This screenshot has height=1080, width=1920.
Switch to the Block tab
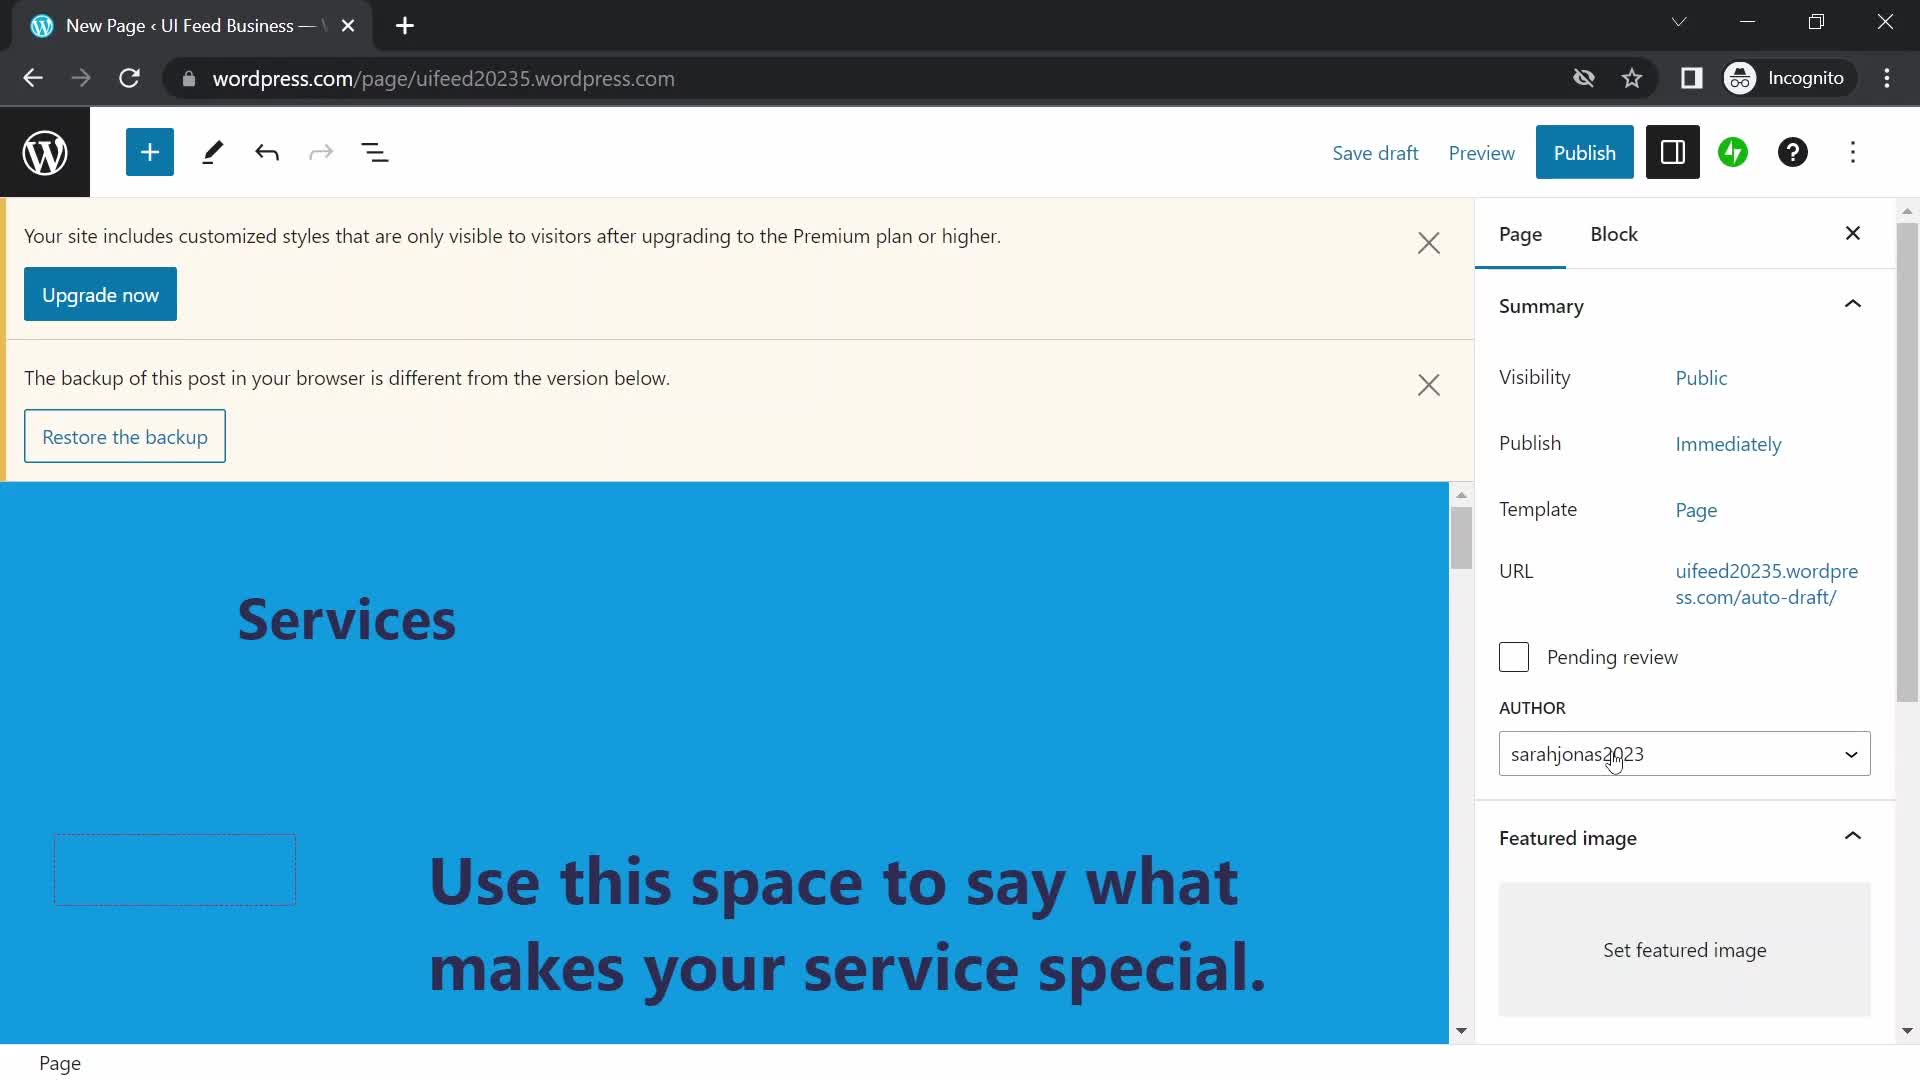coord(1614,235)
